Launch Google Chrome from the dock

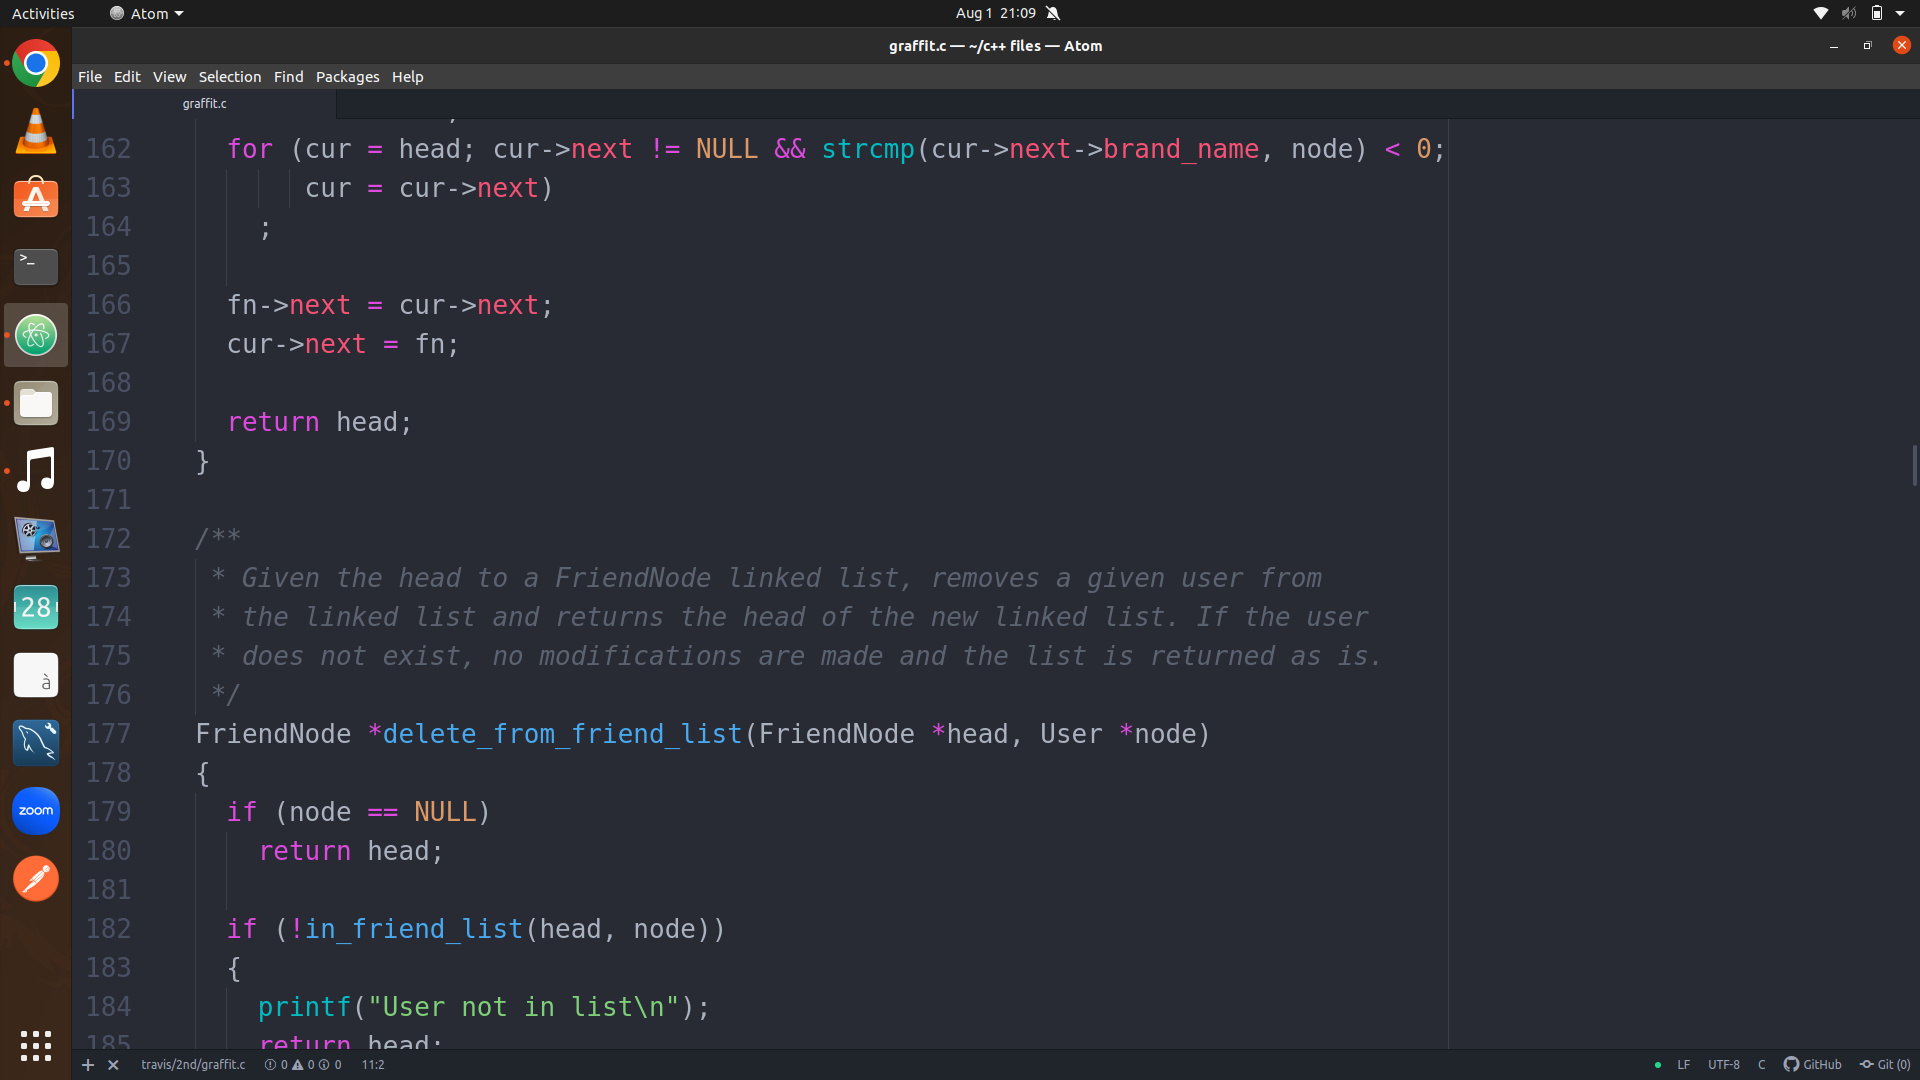point(36,64)
